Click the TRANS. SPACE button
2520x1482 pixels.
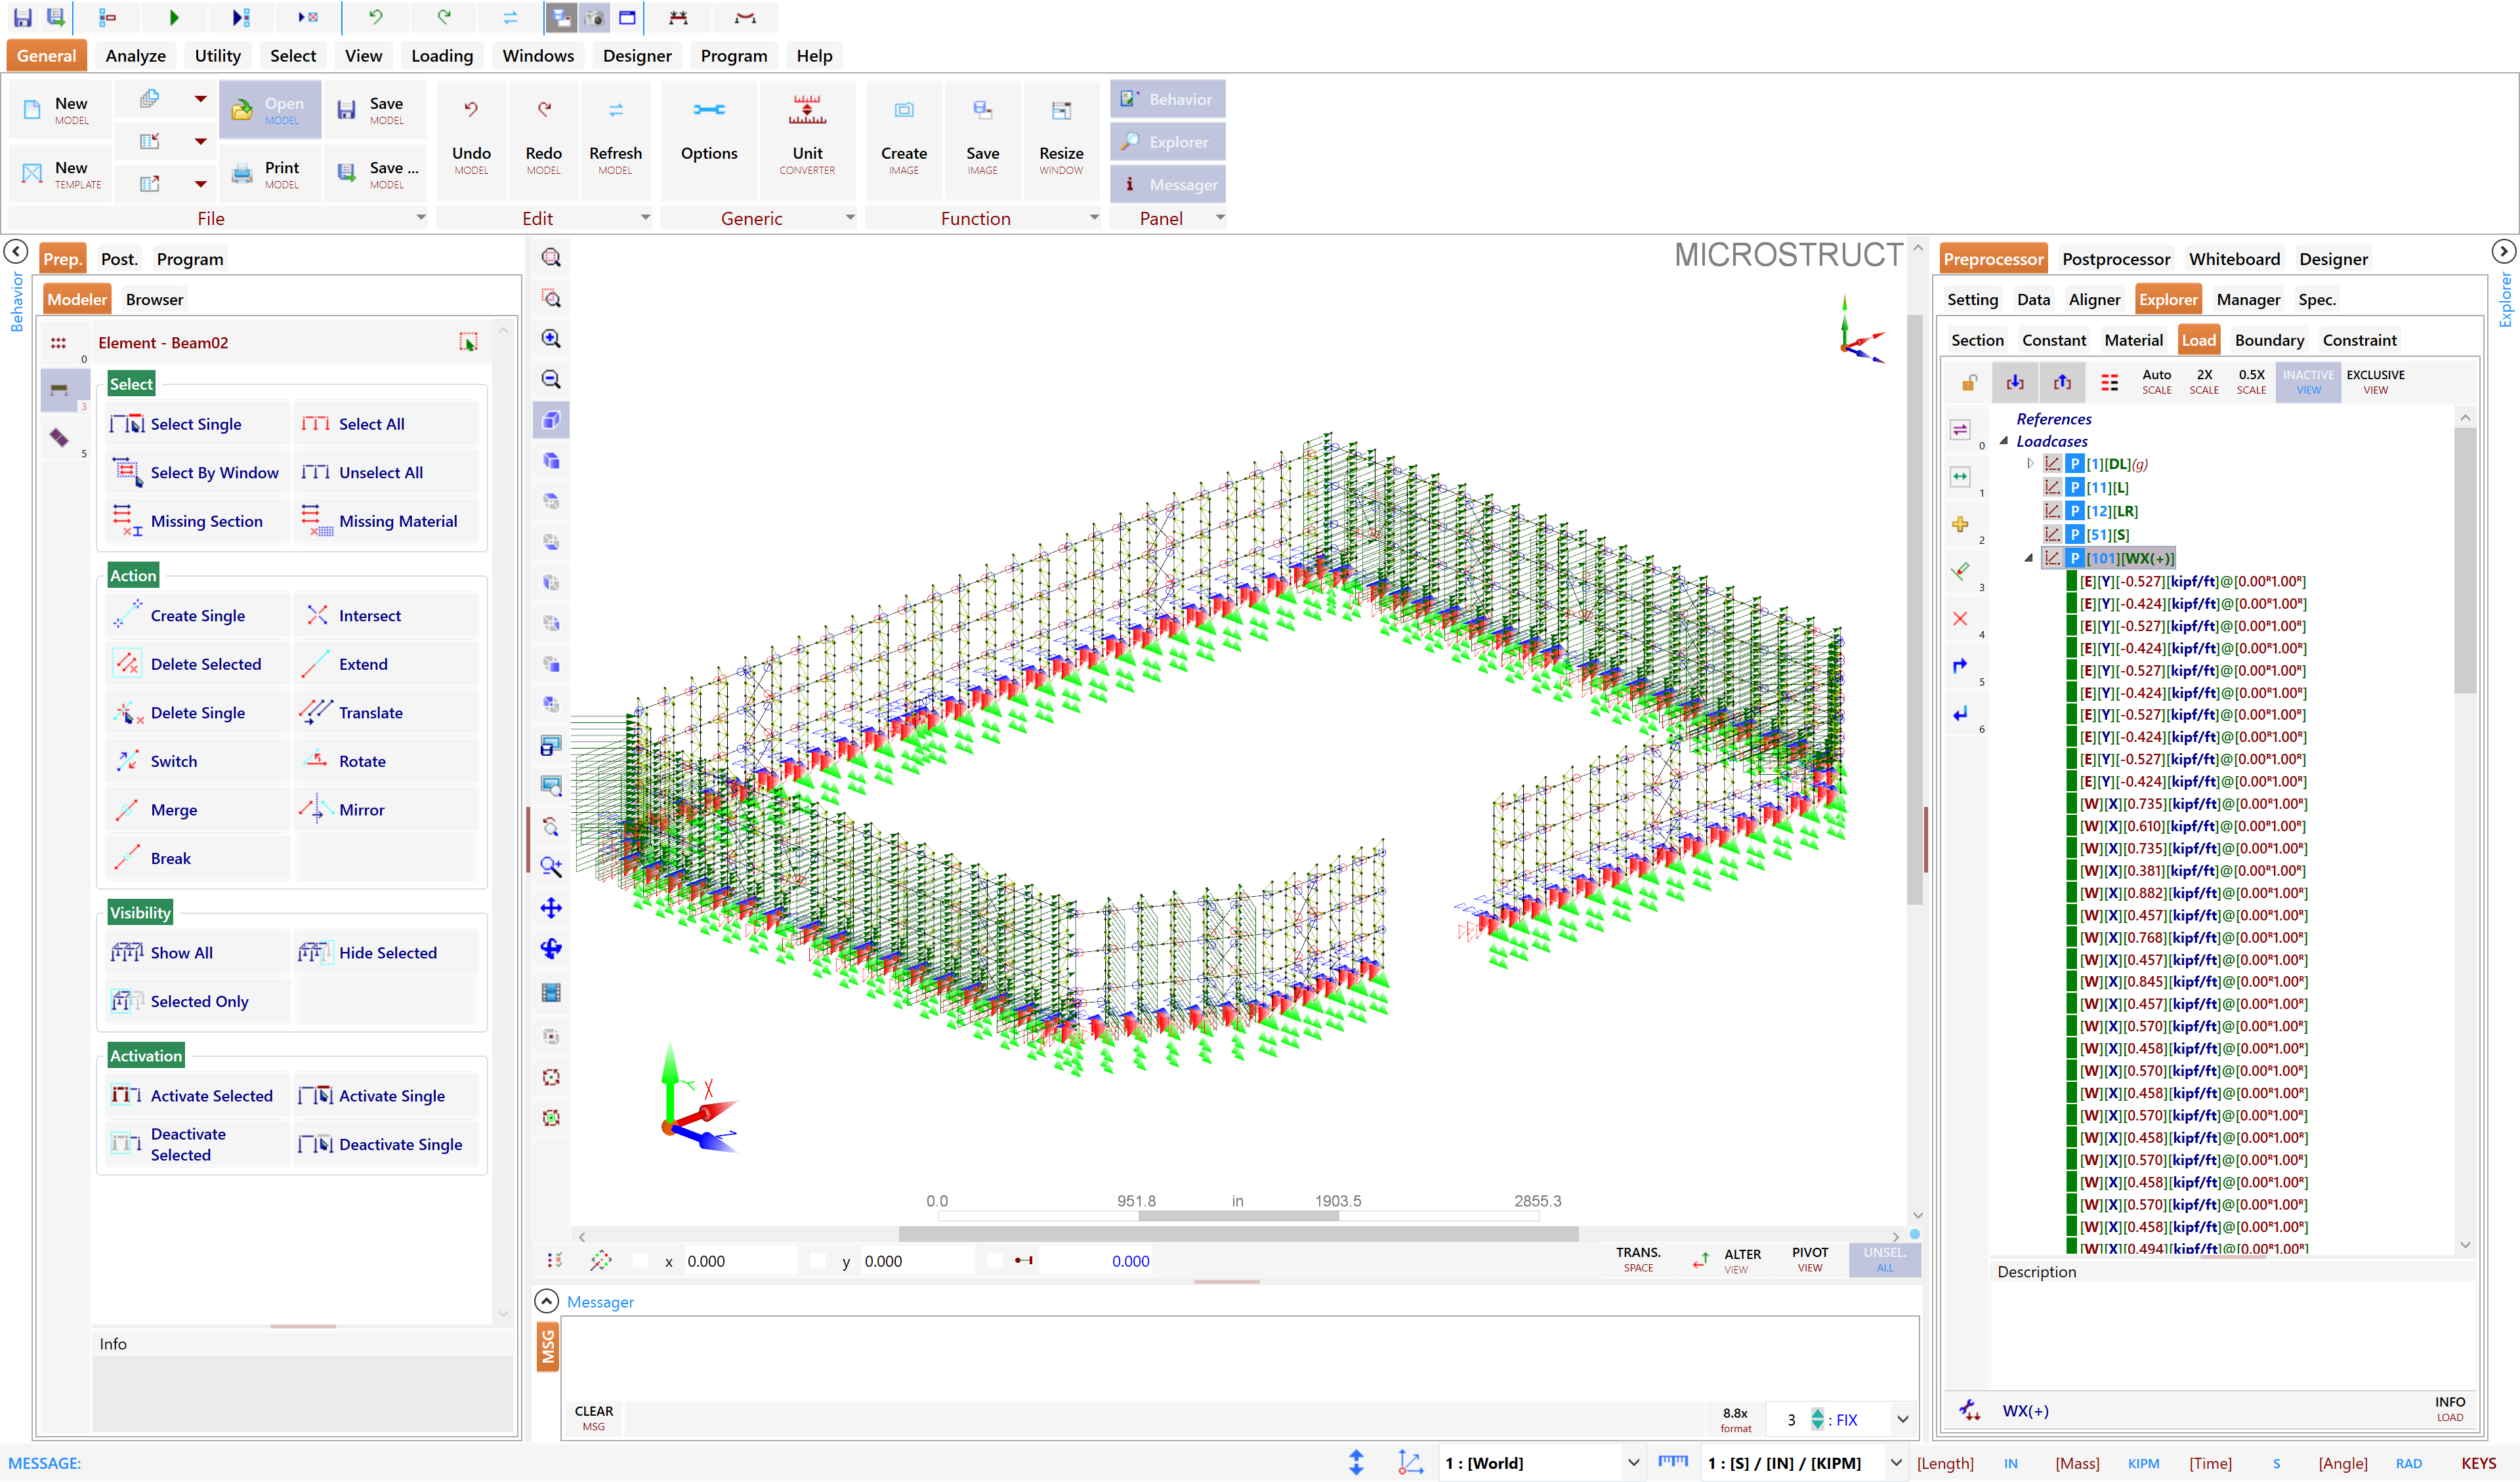[x=1638, y=1260]
